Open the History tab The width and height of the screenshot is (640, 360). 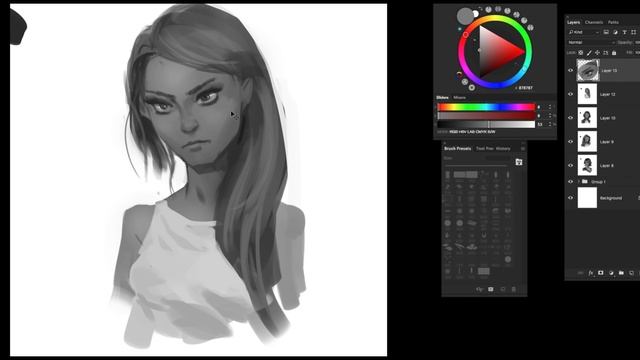503,149
